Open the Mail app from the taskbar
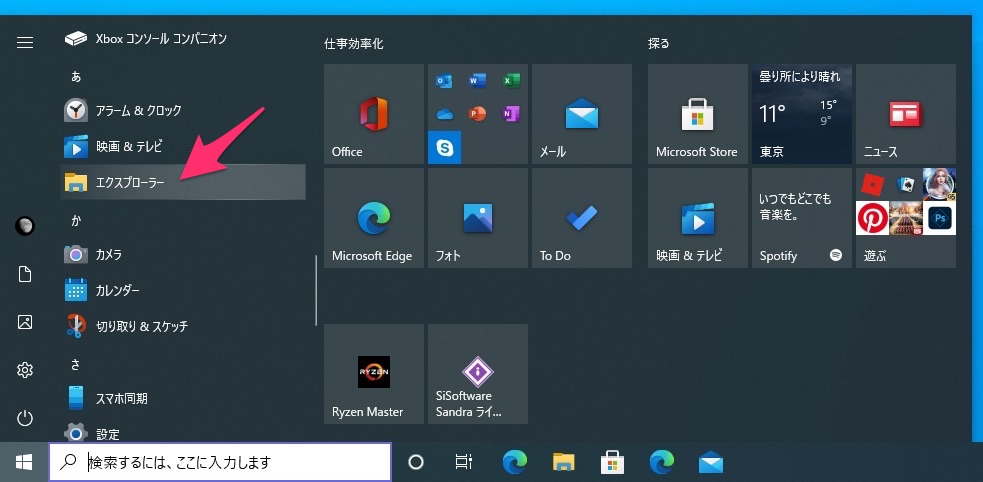983x482 pixels. point(710,463)
